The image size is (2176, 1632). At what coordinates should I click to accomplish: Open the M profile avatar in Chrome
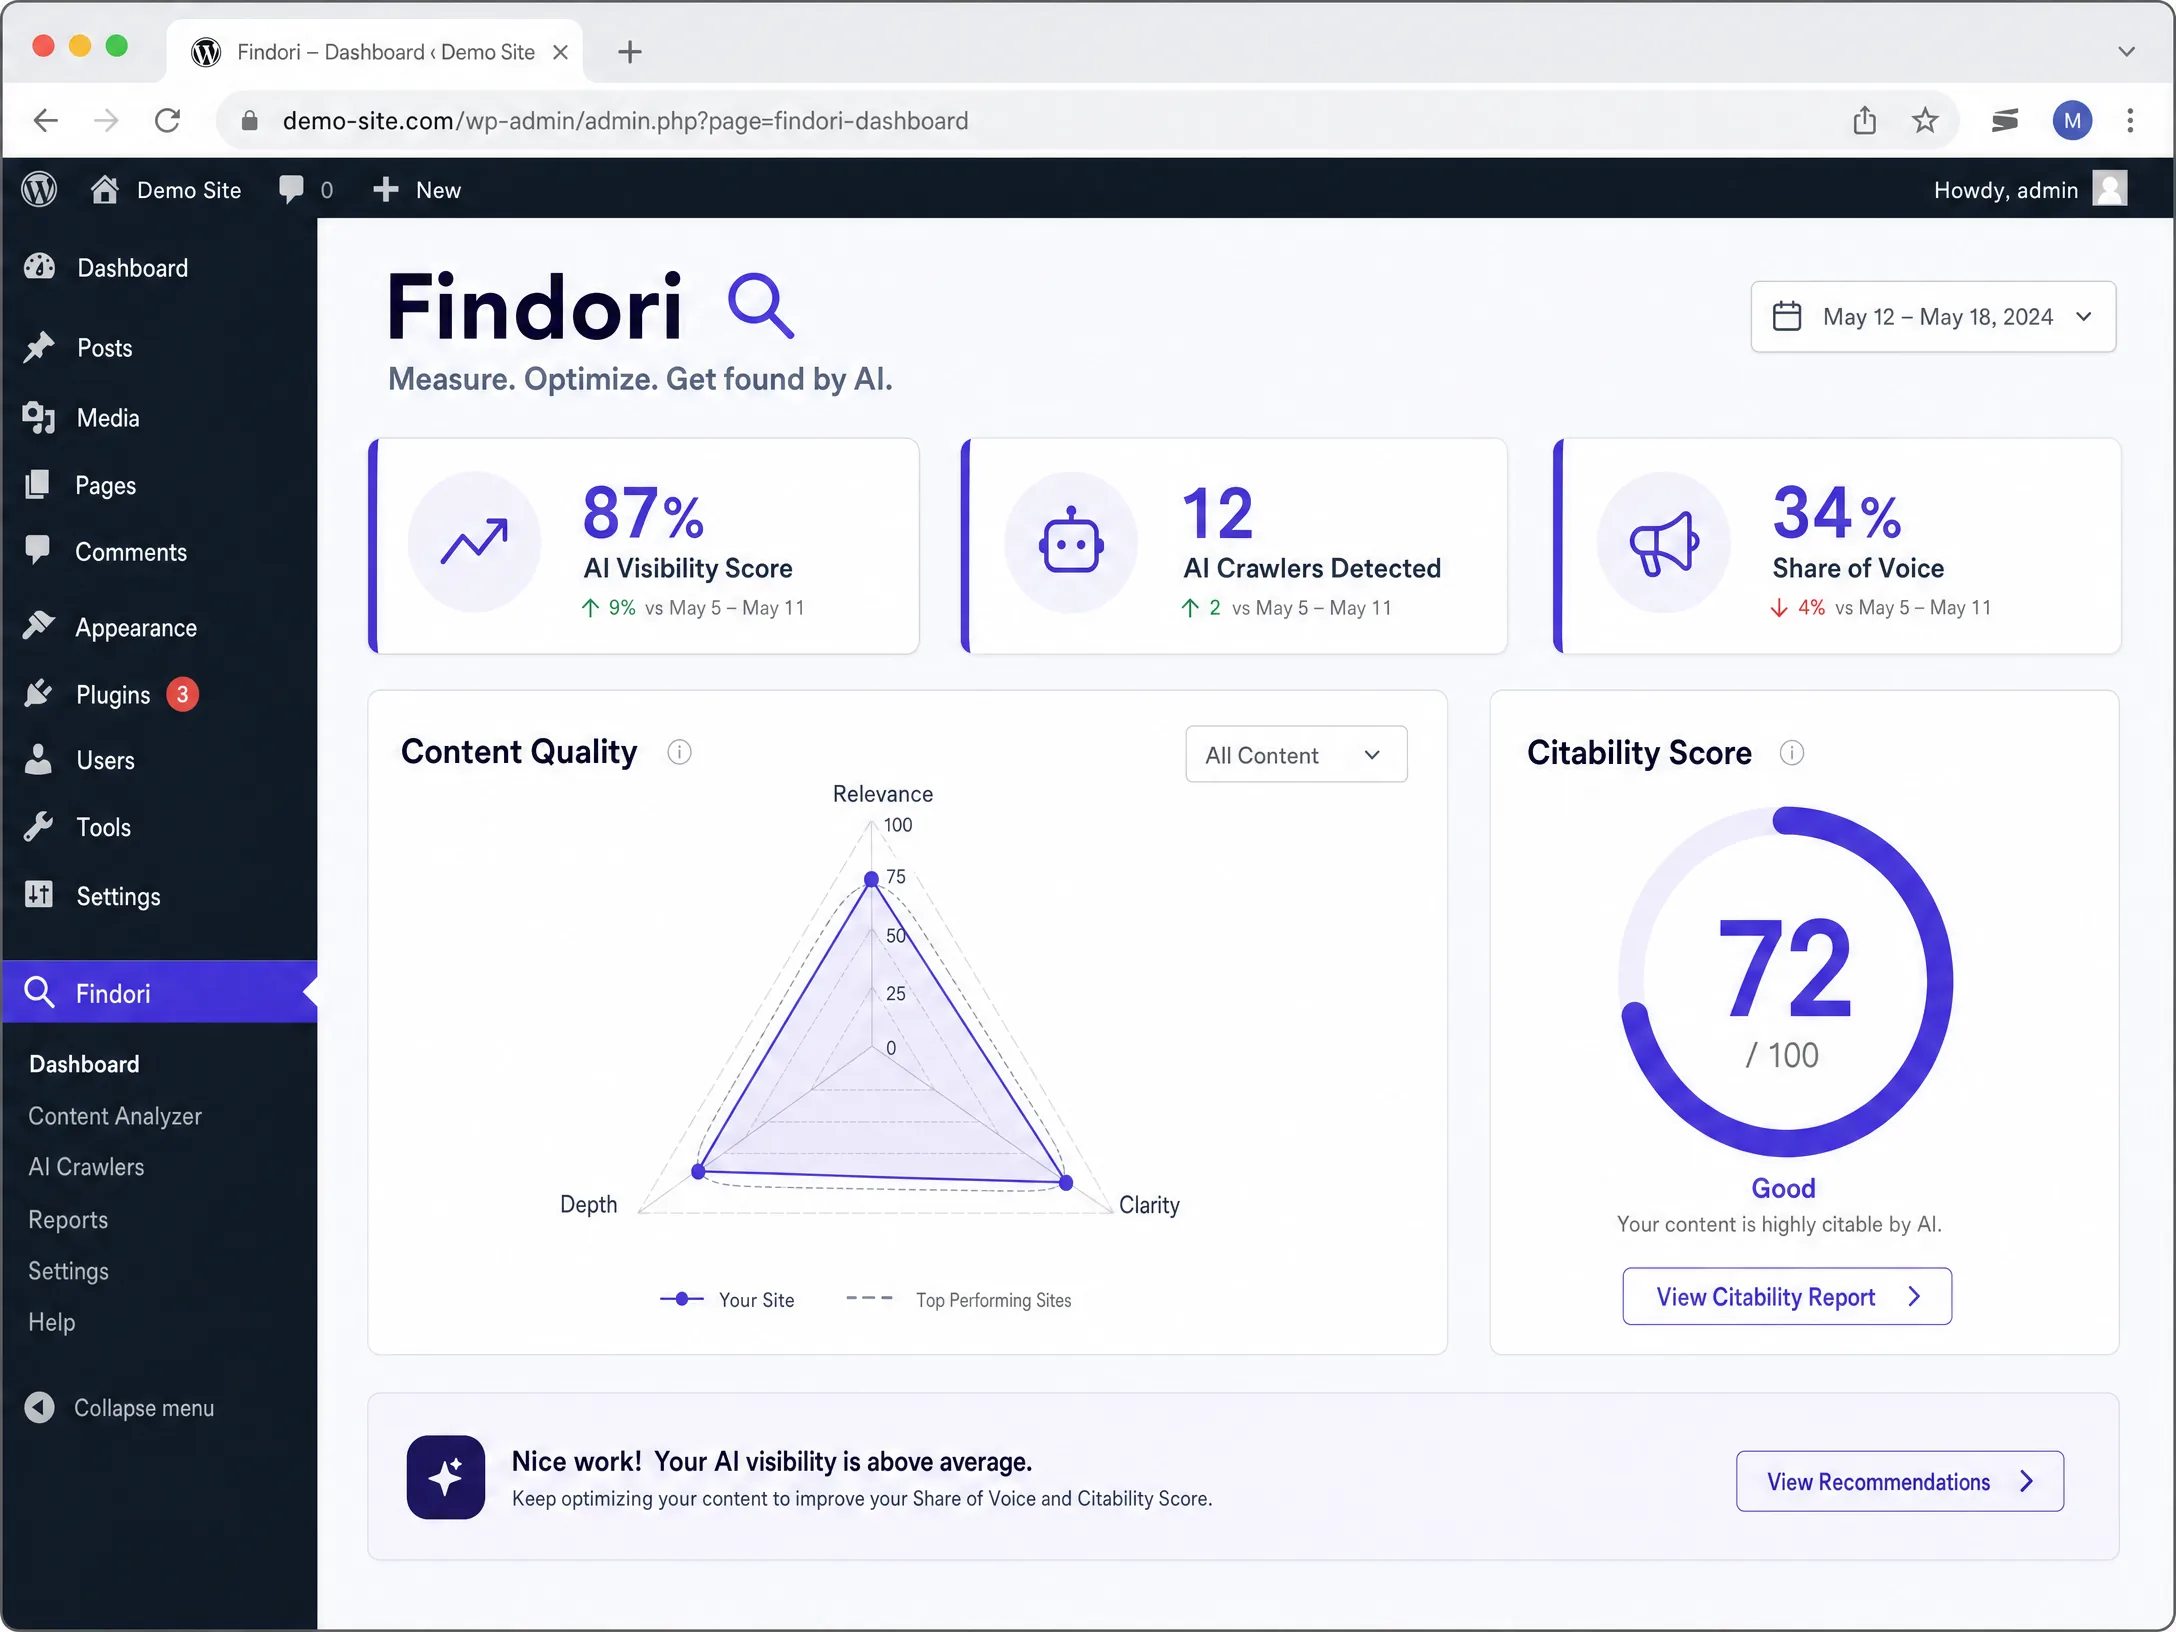pyautogui.click(x=2072, y=121)
